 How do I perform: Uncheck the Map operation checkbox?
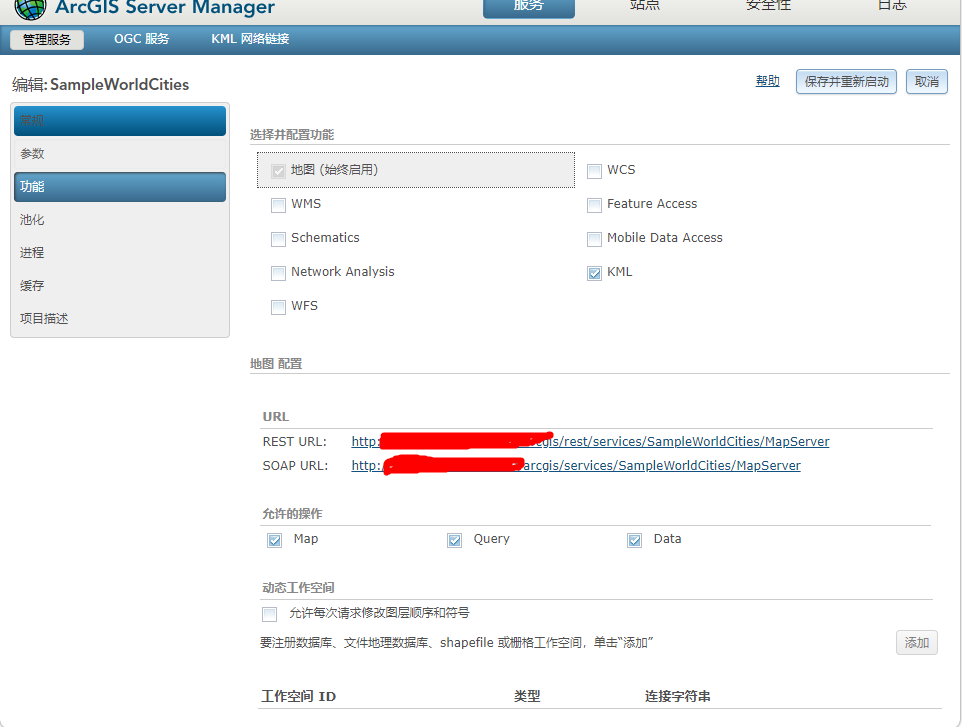pos(274,540)
